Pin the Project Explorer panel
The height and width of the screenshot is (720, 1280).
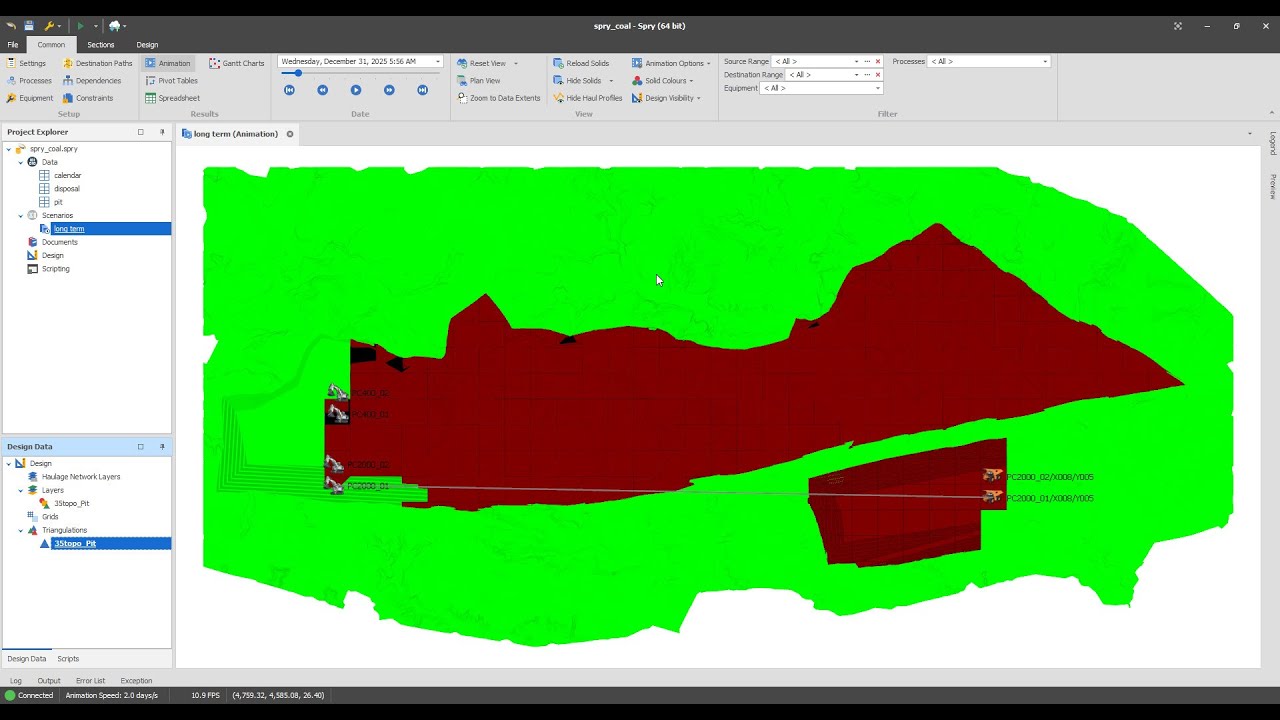pos(162,132)
